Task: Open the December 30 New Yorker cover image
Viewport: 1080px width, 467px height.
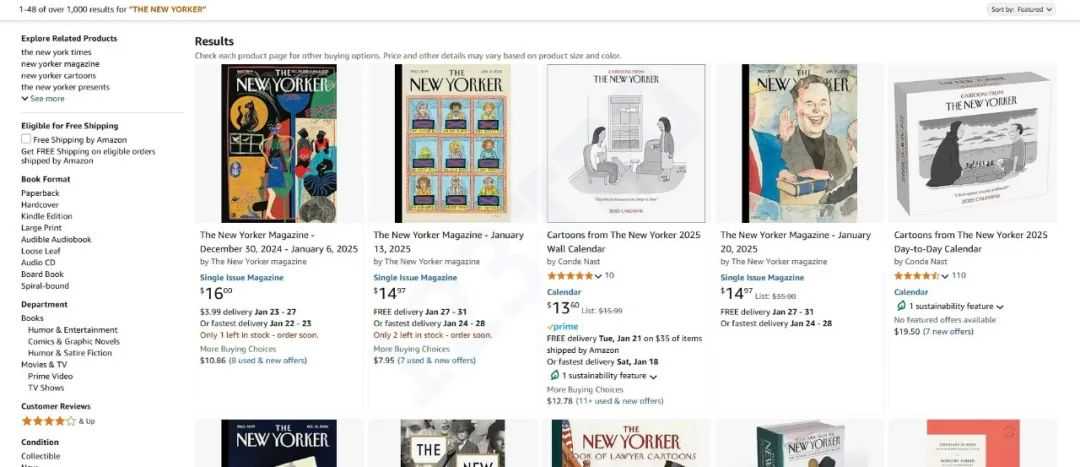Action: coord(279,143)
